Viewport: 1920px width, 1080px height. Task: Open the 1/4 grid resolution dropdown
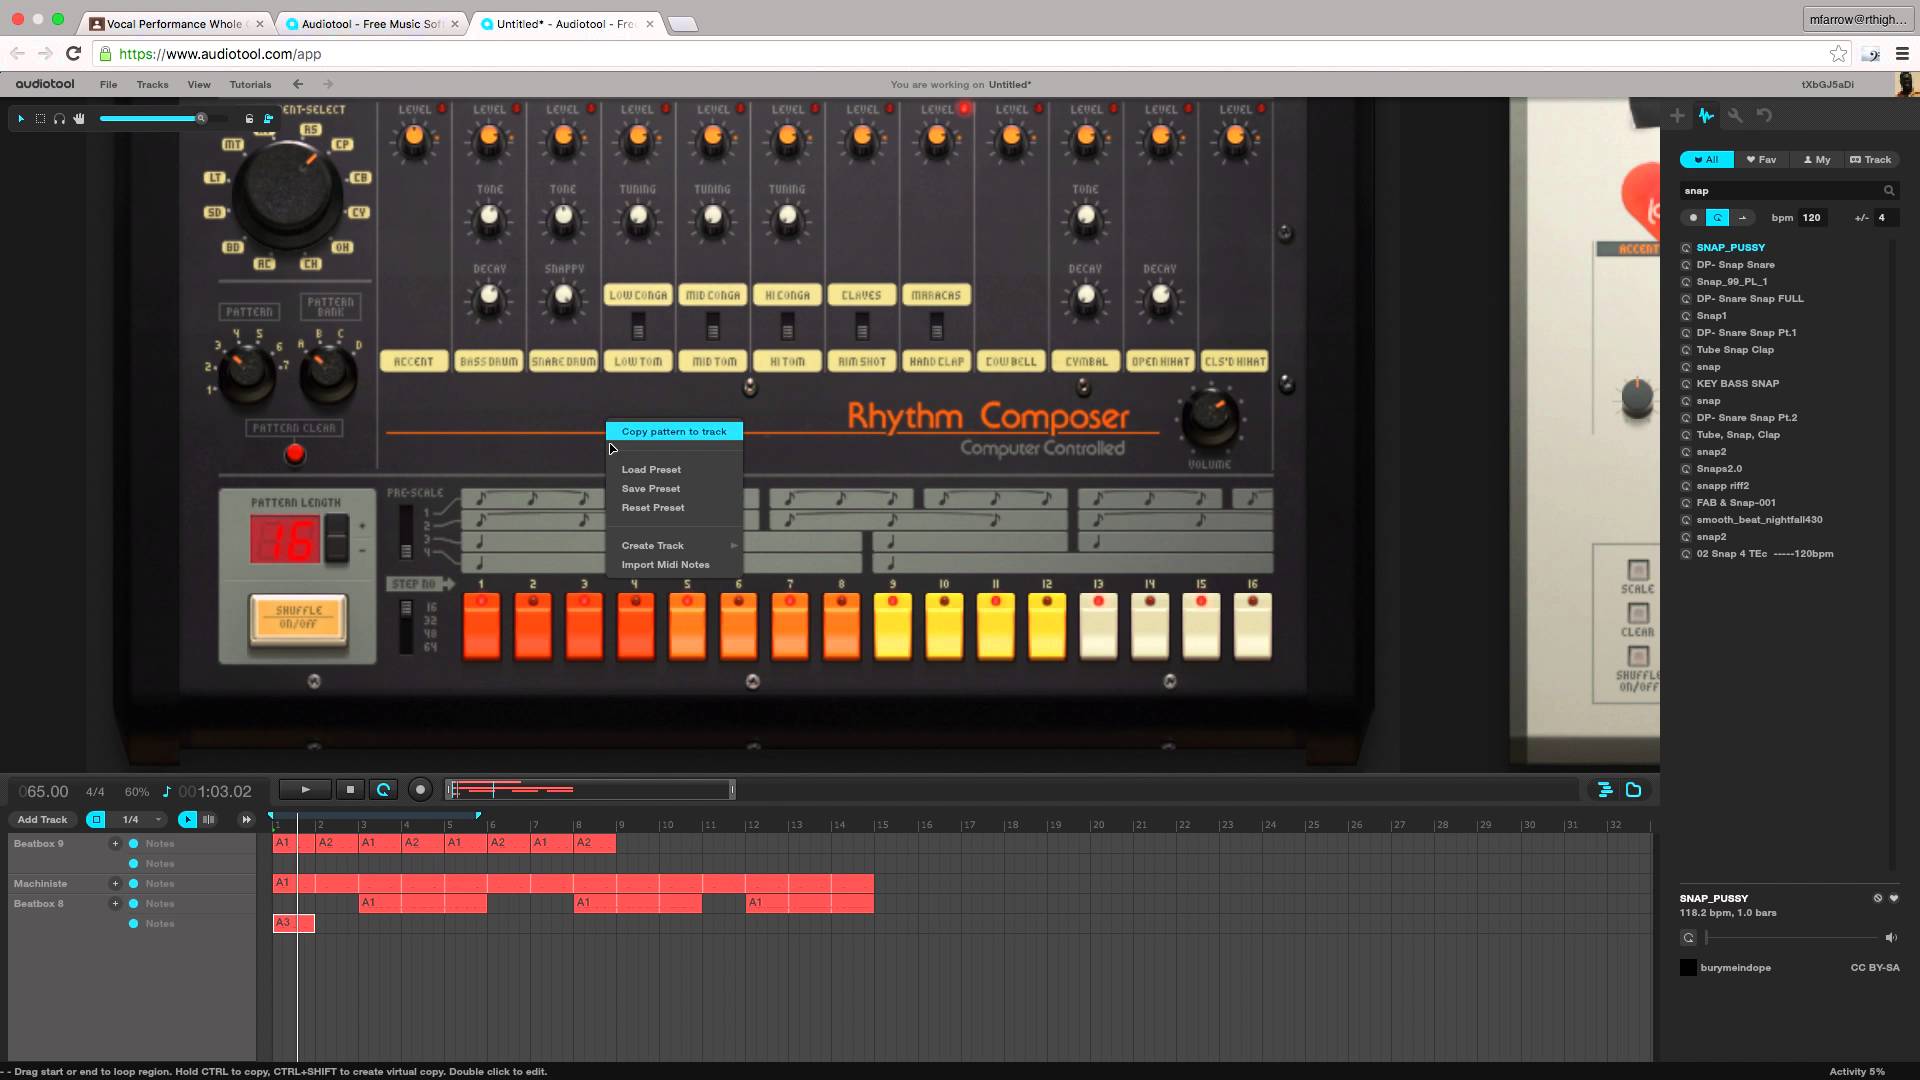click(x=139, y=819)
